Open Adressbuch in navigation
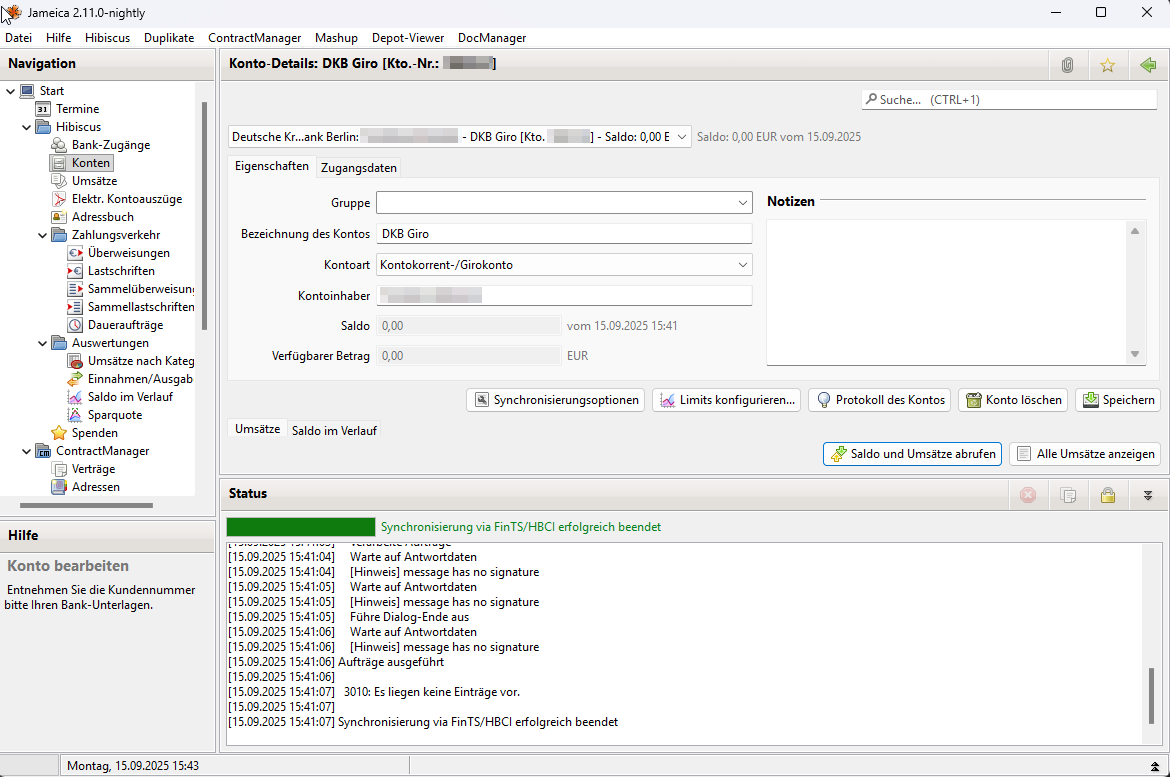 pyautogui.click(x=102, y=216)
